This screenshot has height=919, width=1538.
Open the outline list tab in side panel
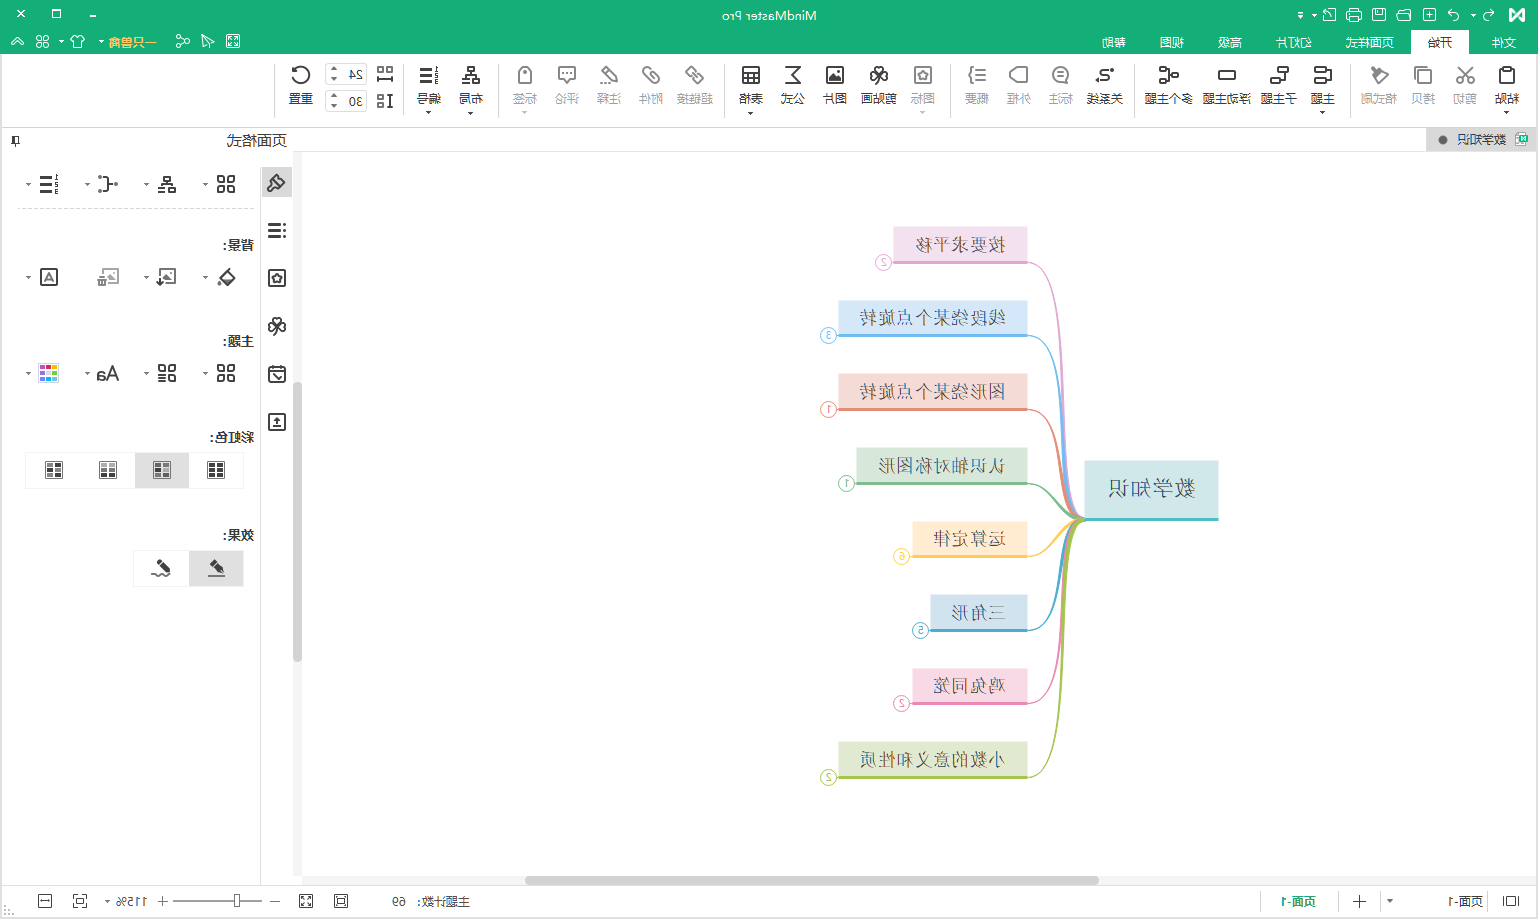(x=277, y=230)
